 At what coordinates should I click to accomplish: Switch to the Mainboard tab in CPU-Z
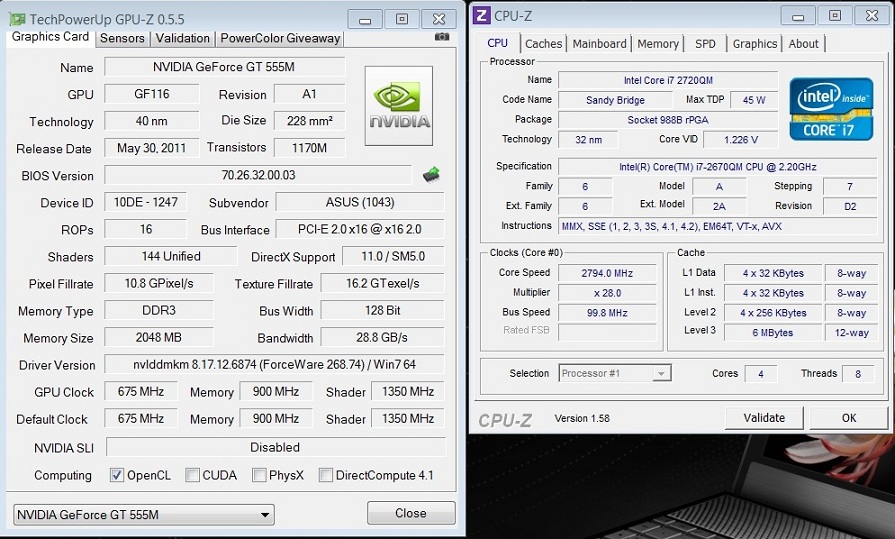tap(599, 44)
